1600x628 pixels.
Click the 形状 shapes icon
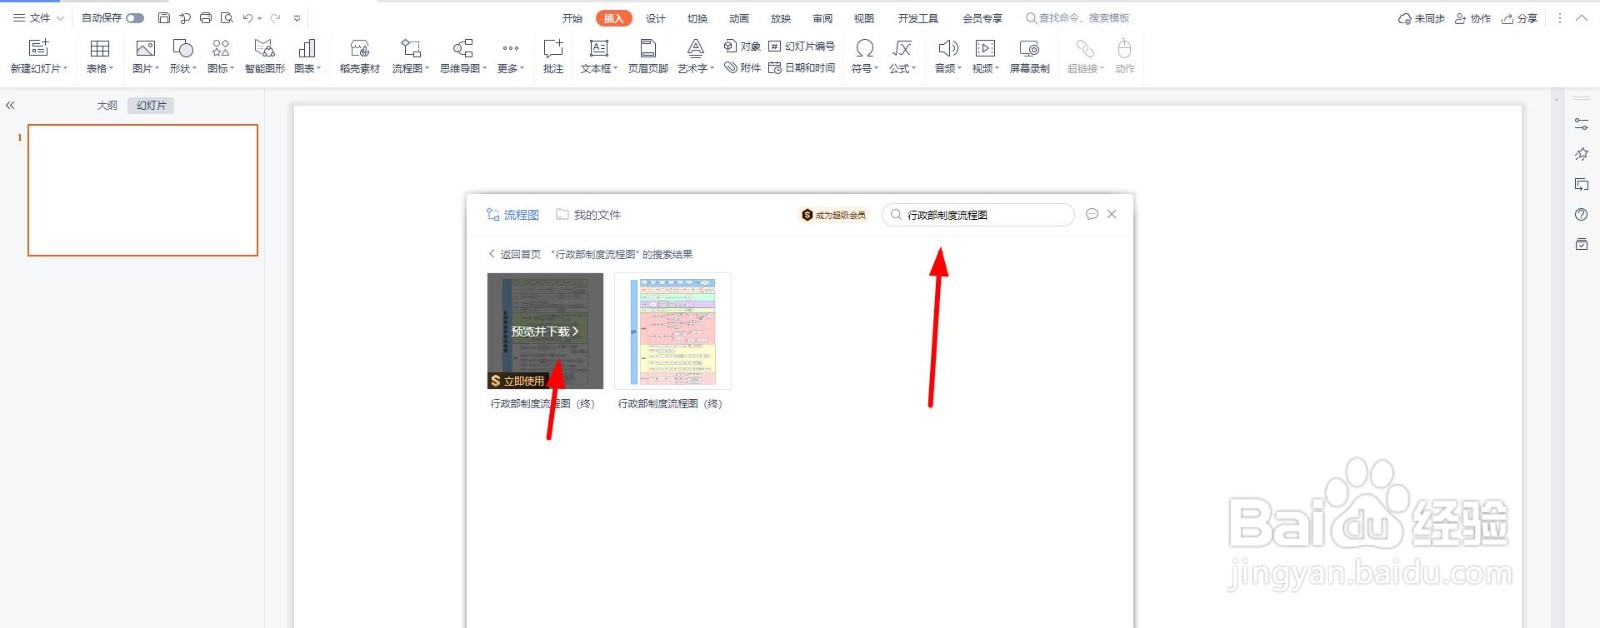(x=183, y=48)
